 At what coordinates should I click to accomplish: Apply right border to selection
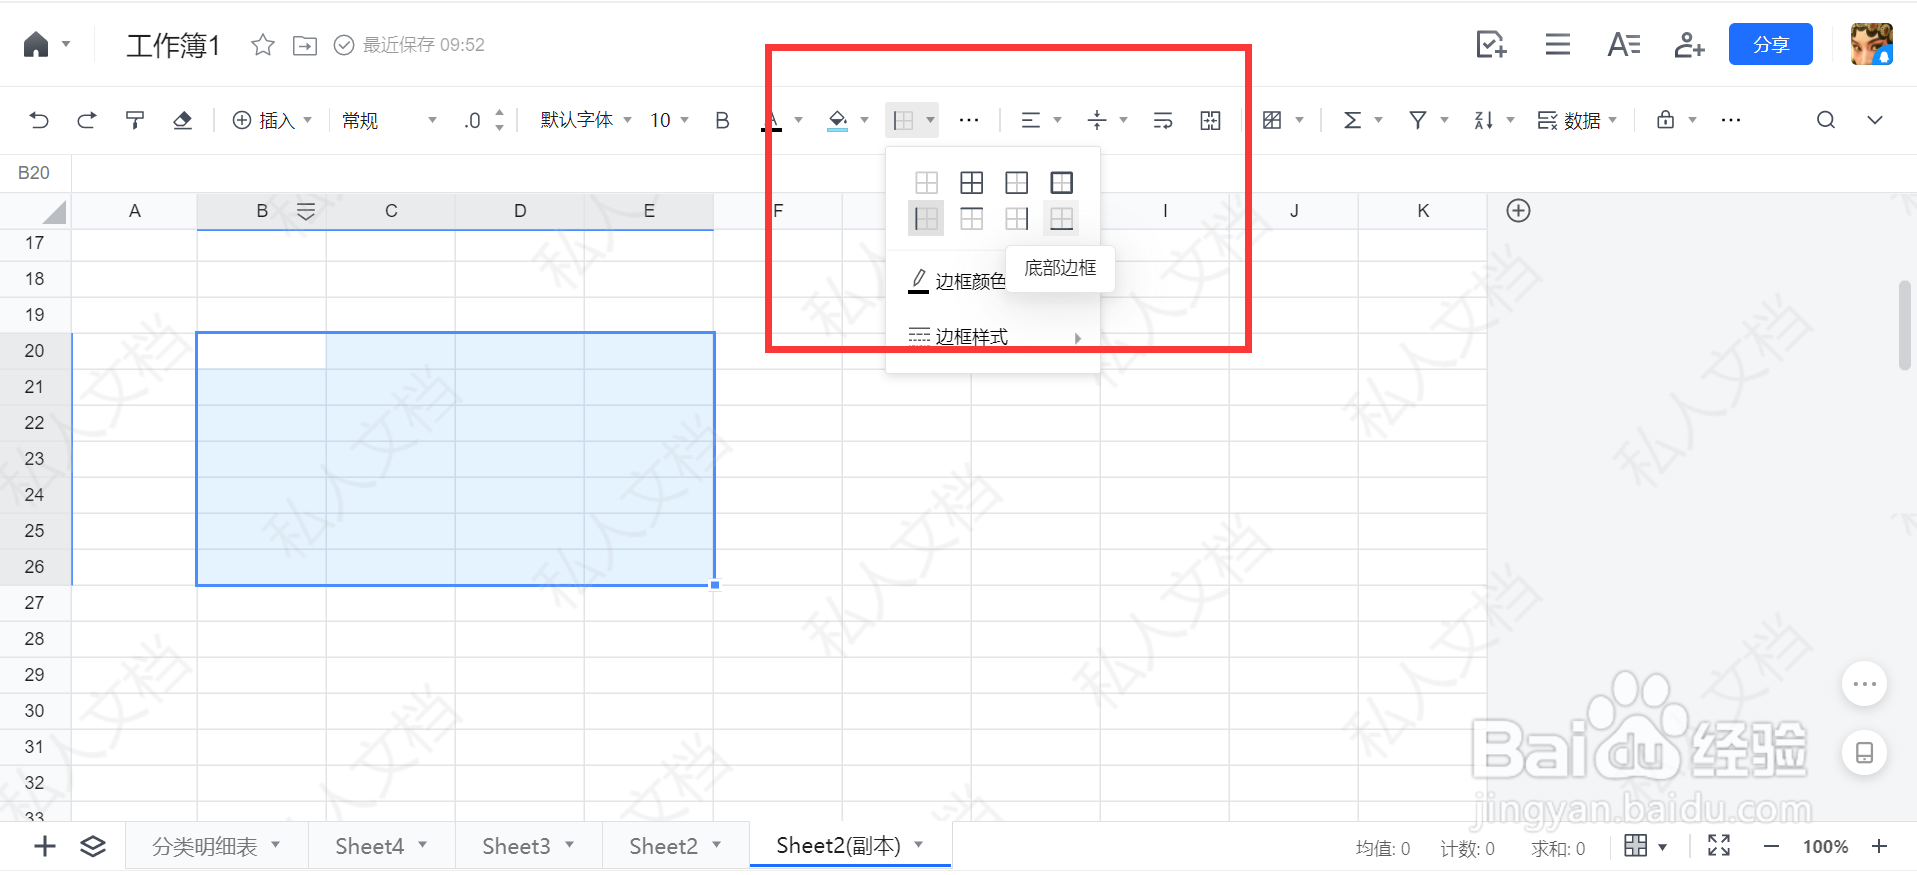tap(1017, 218)
